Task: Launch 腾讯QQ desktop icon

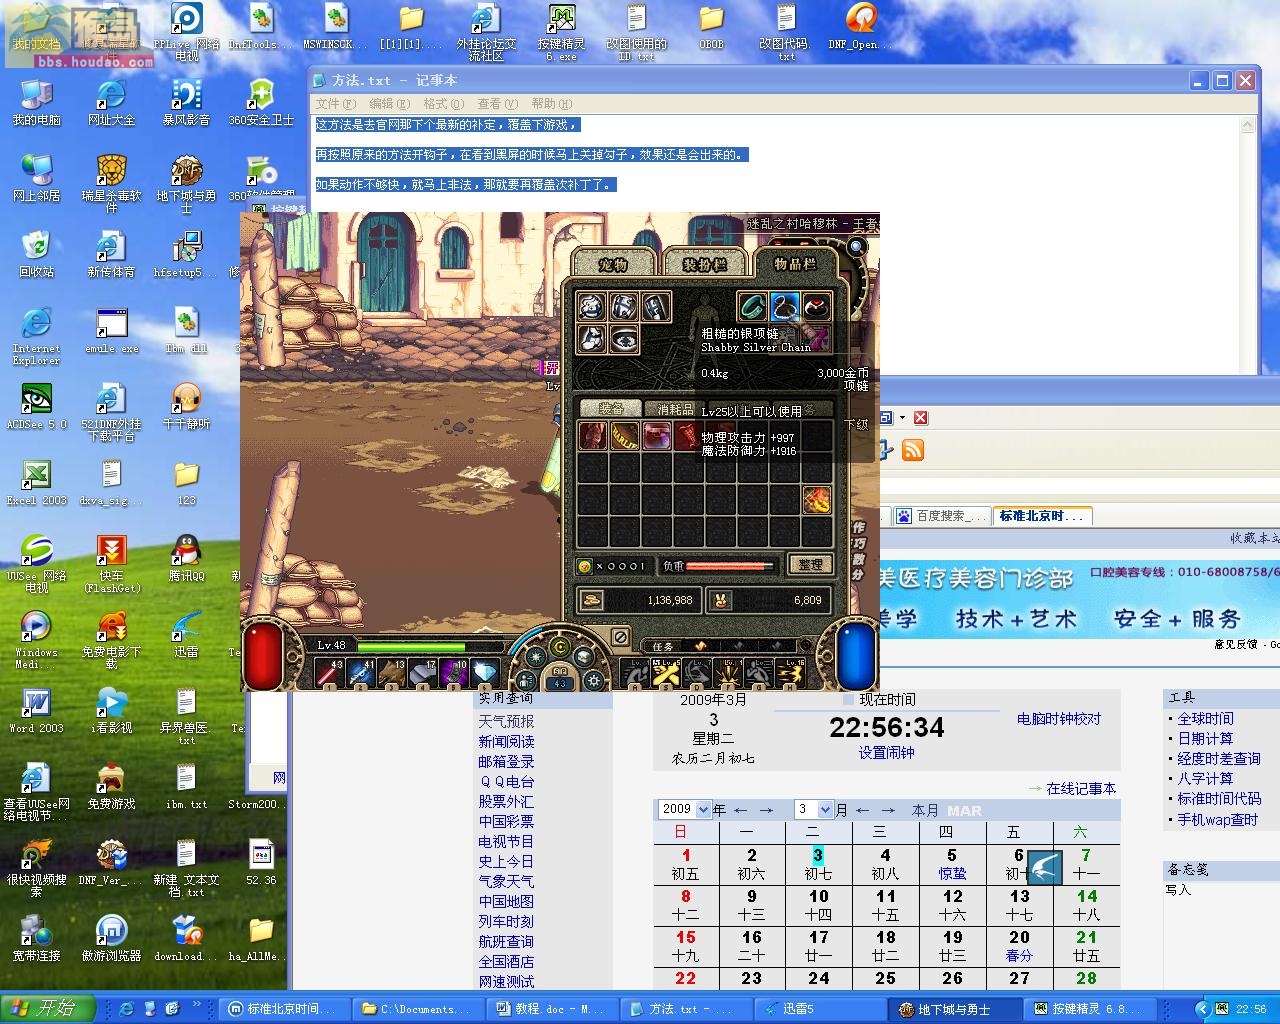Action: tap(186, 558)
